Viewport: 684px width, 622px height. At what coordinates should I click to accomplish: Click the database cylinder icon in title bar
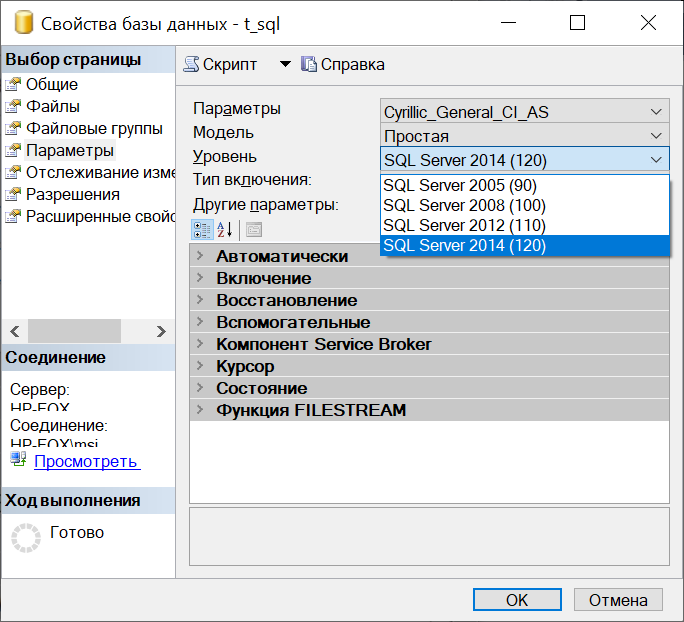tap(24, 23)
